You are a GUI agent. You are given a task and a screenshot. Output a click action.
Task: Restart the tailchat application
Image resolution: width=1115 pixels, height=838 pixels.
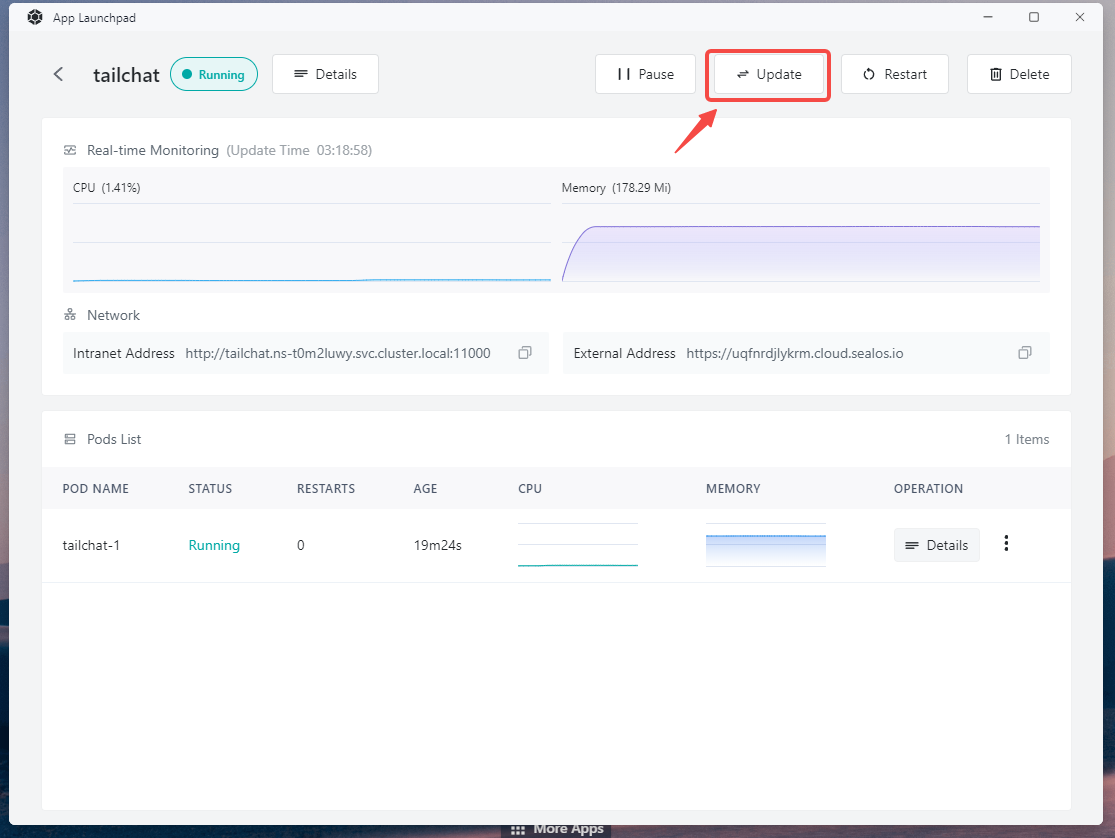tap(894, 74)
